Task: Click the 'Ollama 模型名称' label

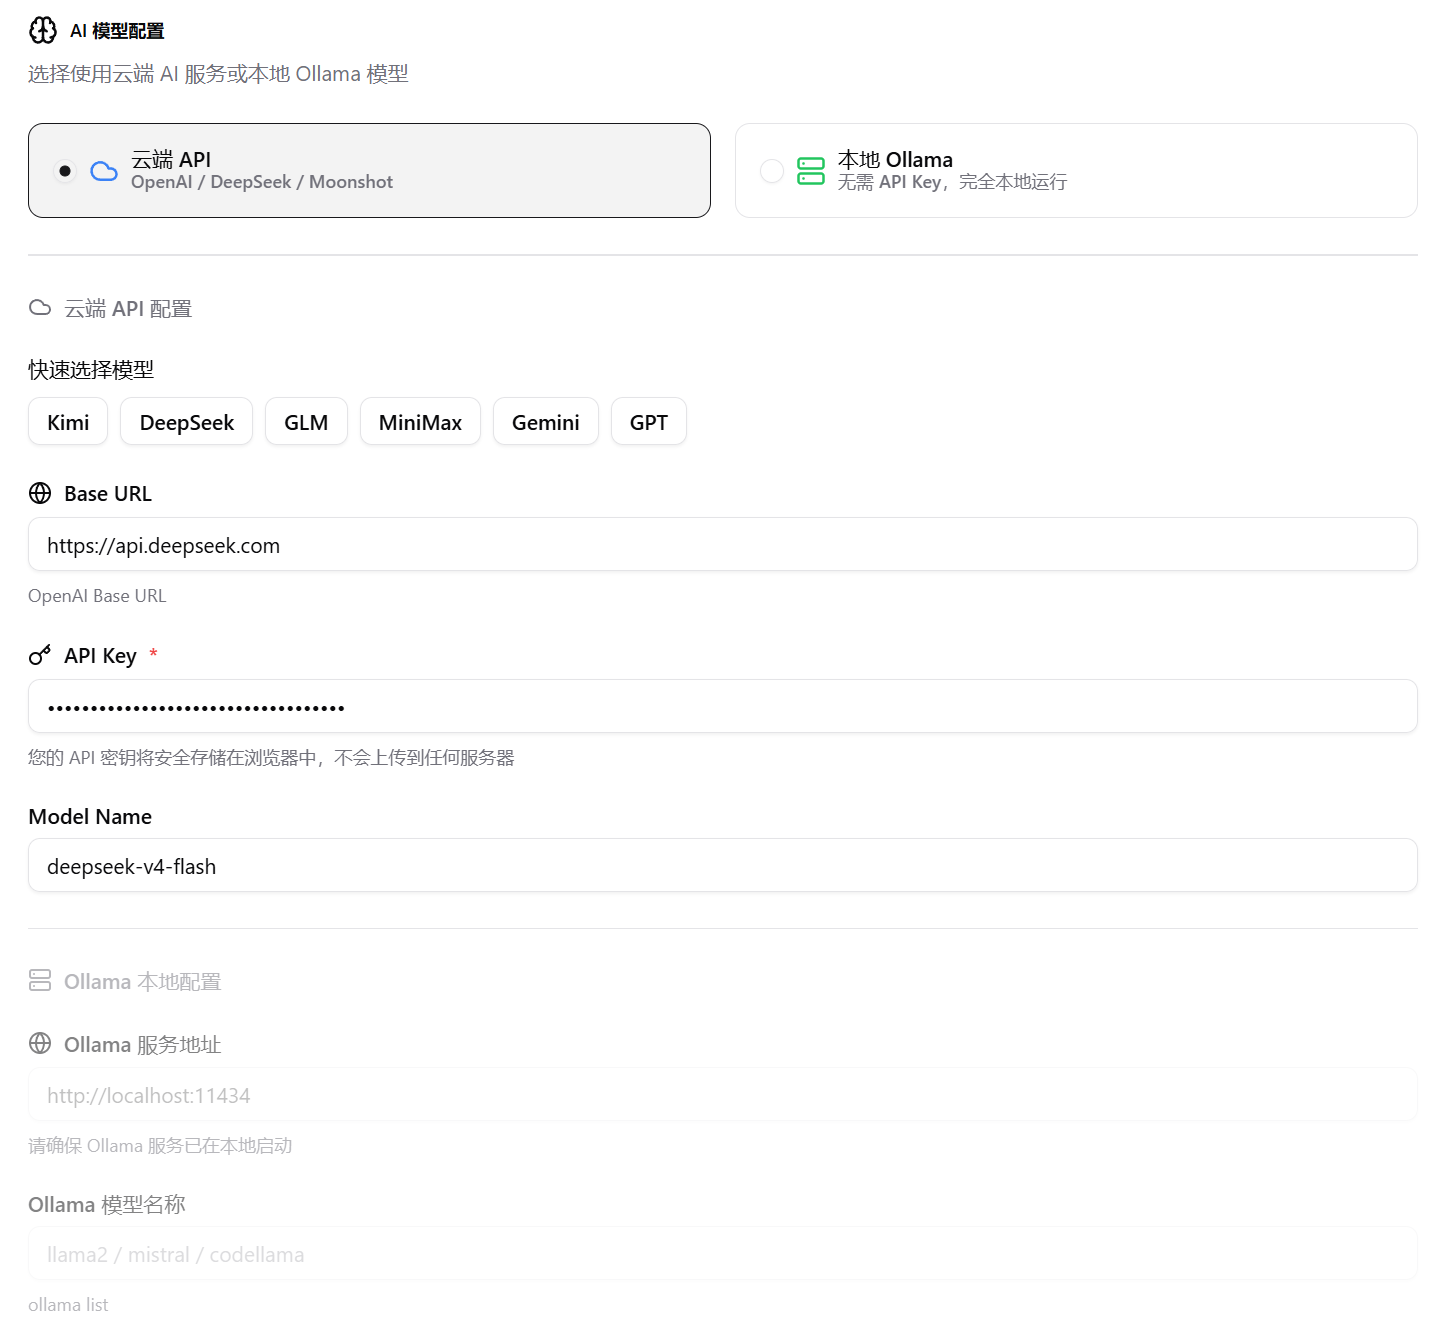Action: point(107,1205)
